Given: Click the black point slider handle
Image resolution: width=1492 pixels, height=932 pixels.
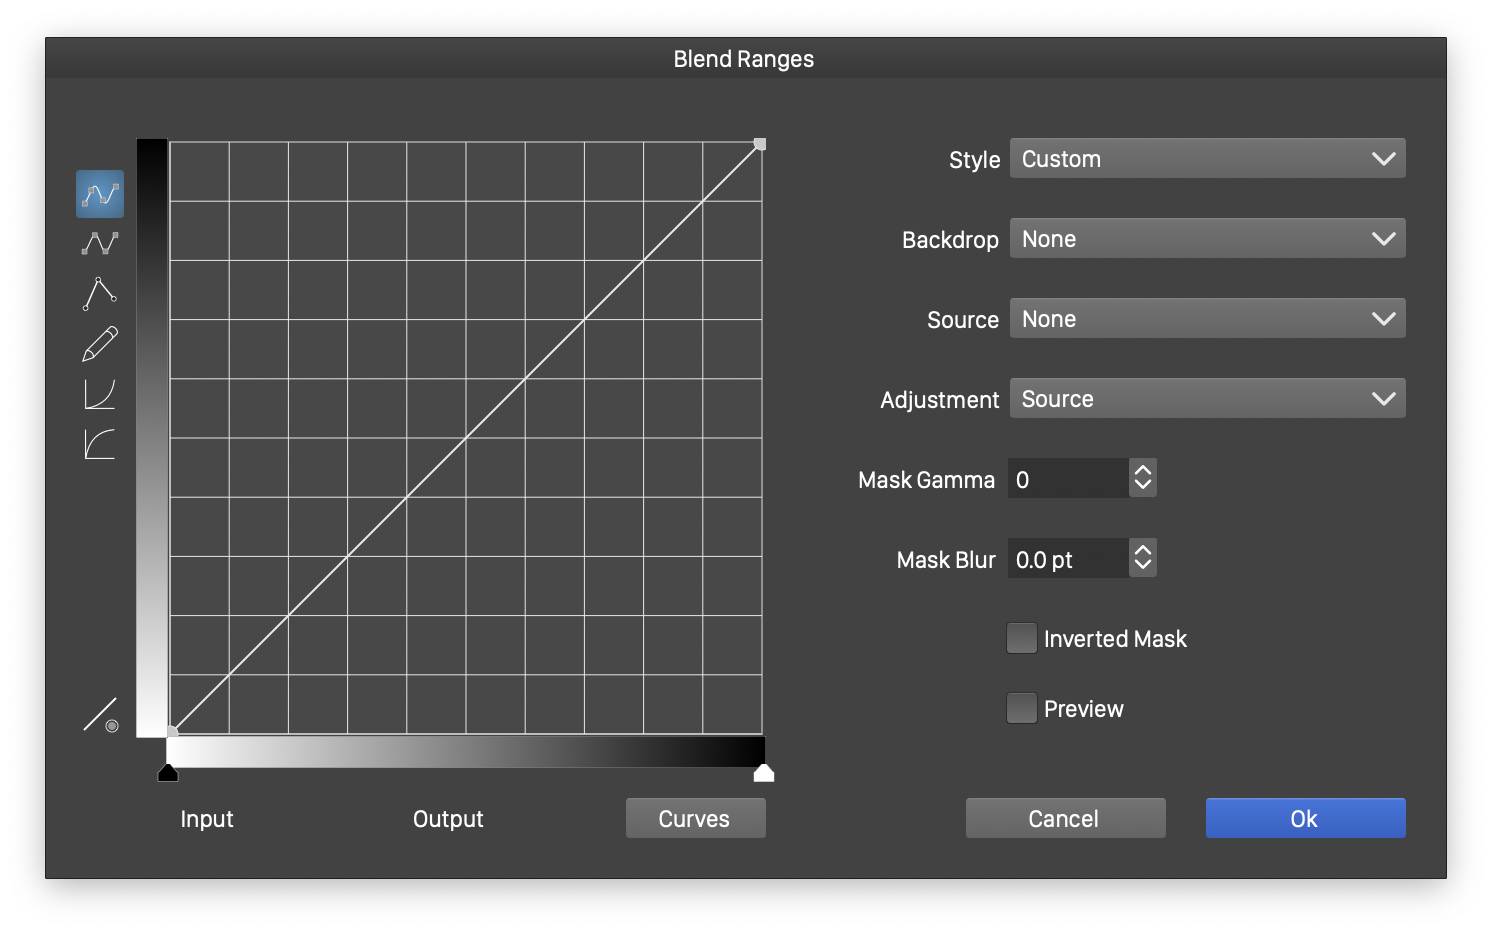Looking at the screenshot, I should tap(168, 773).
